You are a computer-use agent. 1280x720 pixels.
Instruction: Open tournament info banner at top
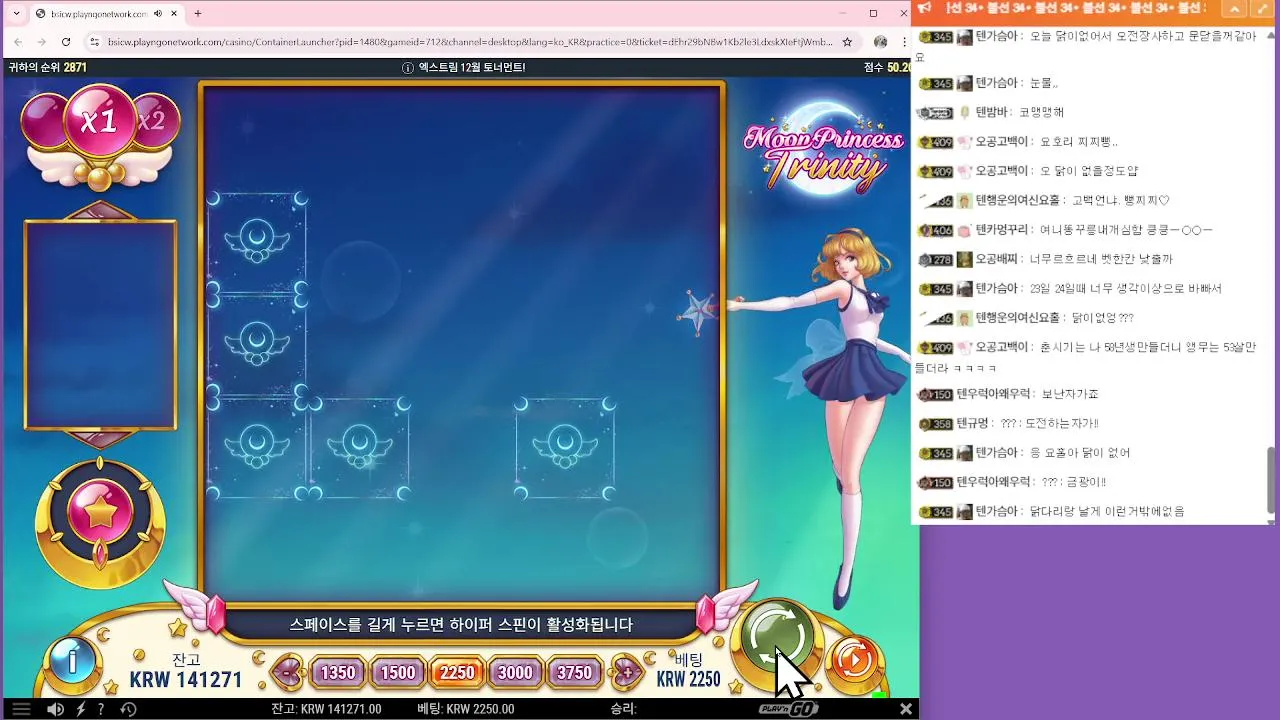point(462,68)
